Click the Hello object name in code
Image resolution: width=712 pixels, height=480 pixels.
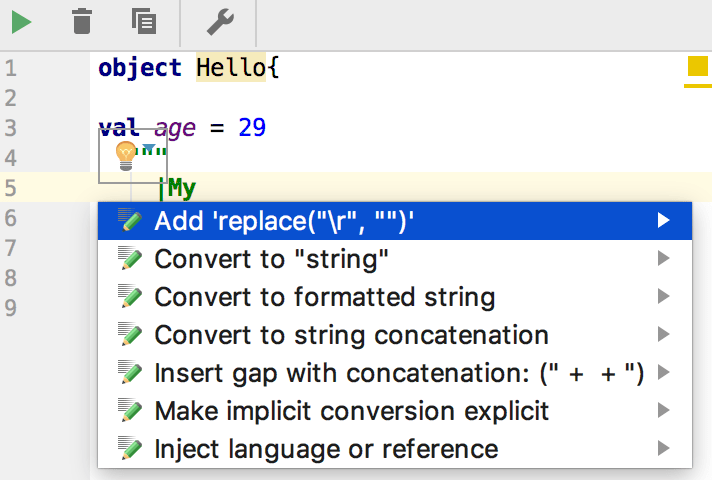tap(232, 68)
